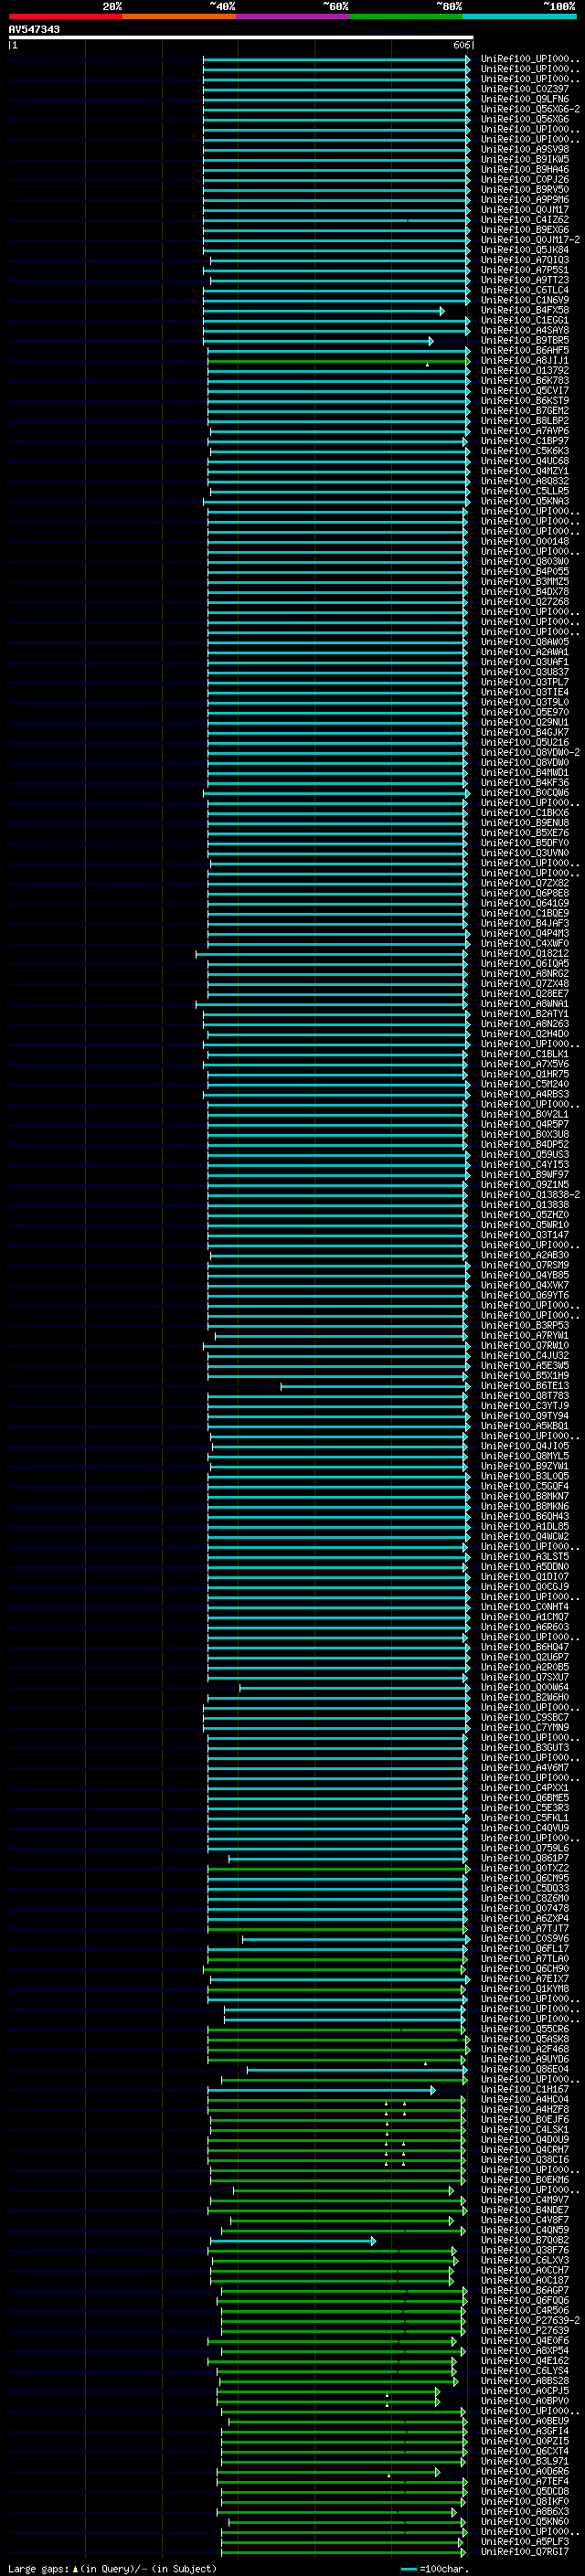This screenshot has width=585, height=2576.
Task: Select label UniRef100_B4FX58
Action: coord(525,310)
